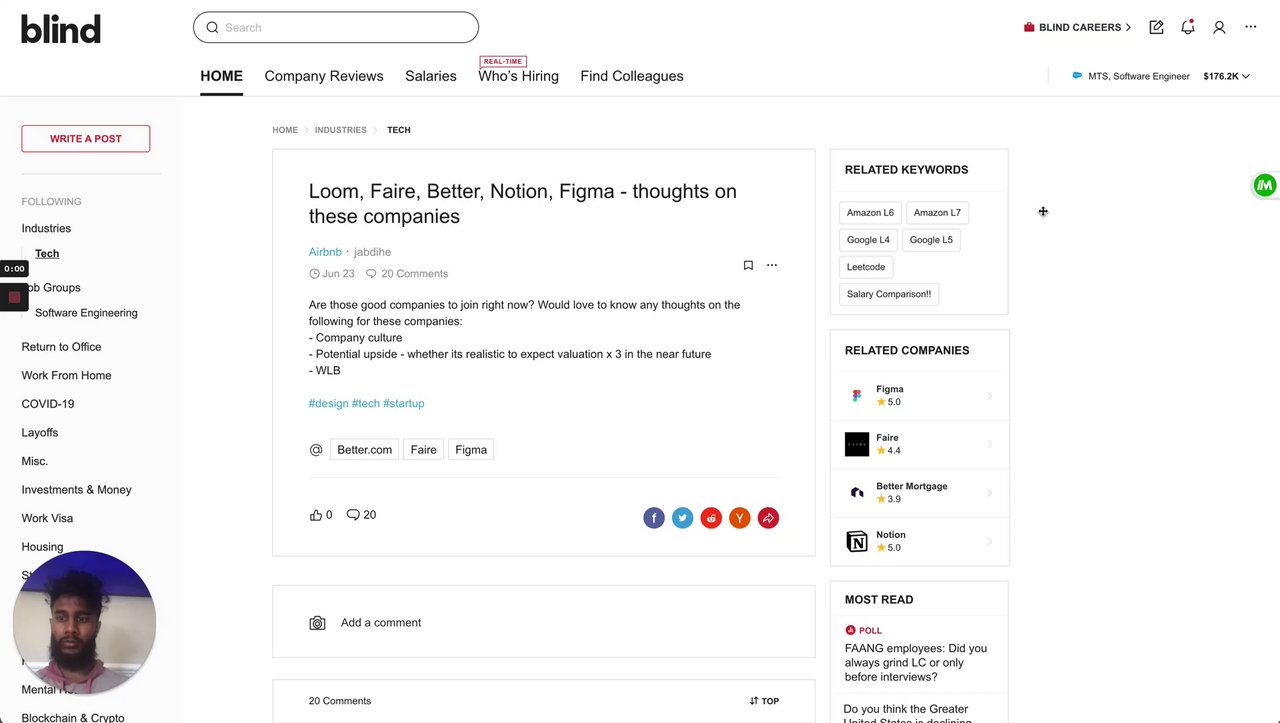Image resolution: width=1280 pixels, height=723 pixels.
Task: Share post on Reddit
Action: click(711, 518)
